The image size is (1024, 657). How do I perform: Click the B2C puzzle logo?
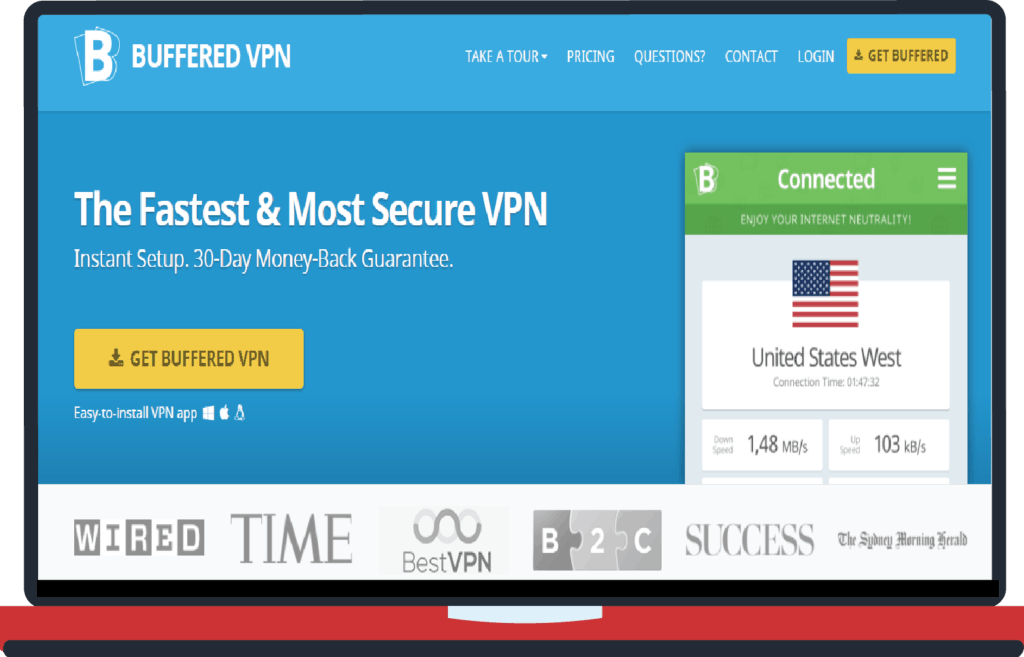click(597, 540)
